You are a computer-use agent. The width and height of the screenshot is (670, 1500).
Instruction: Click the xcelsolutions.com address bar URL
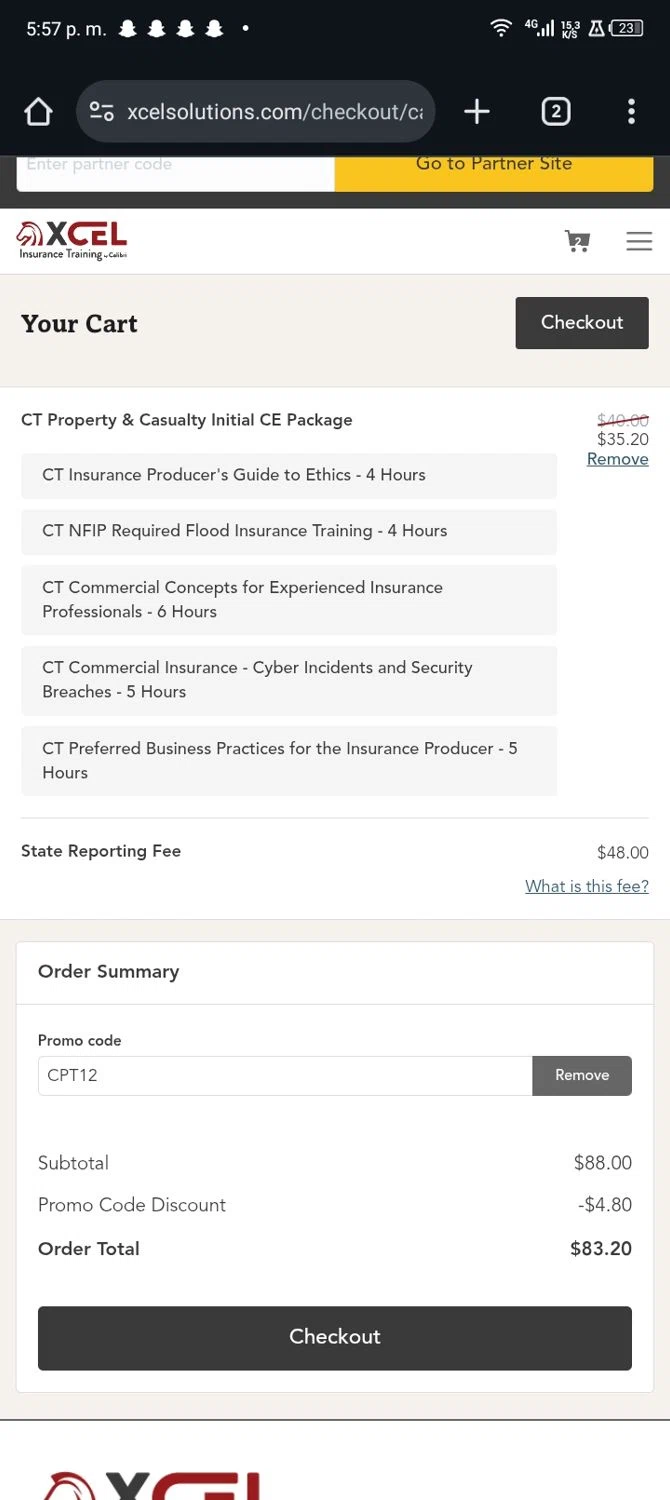275,112
